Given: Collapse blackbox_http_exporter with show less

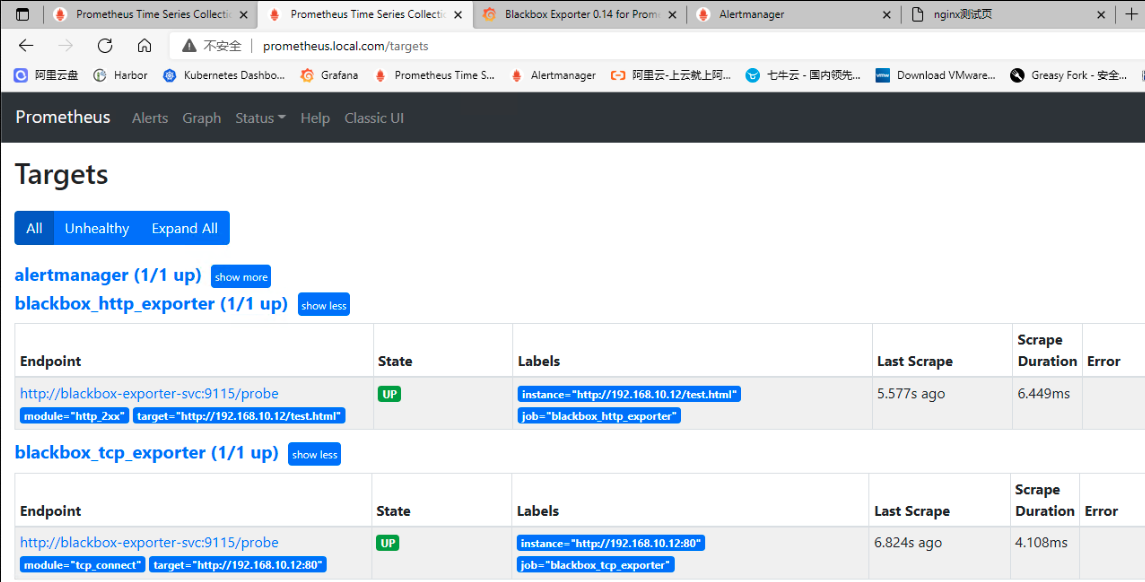Looking at the screenshot, I should click(323, 305).
